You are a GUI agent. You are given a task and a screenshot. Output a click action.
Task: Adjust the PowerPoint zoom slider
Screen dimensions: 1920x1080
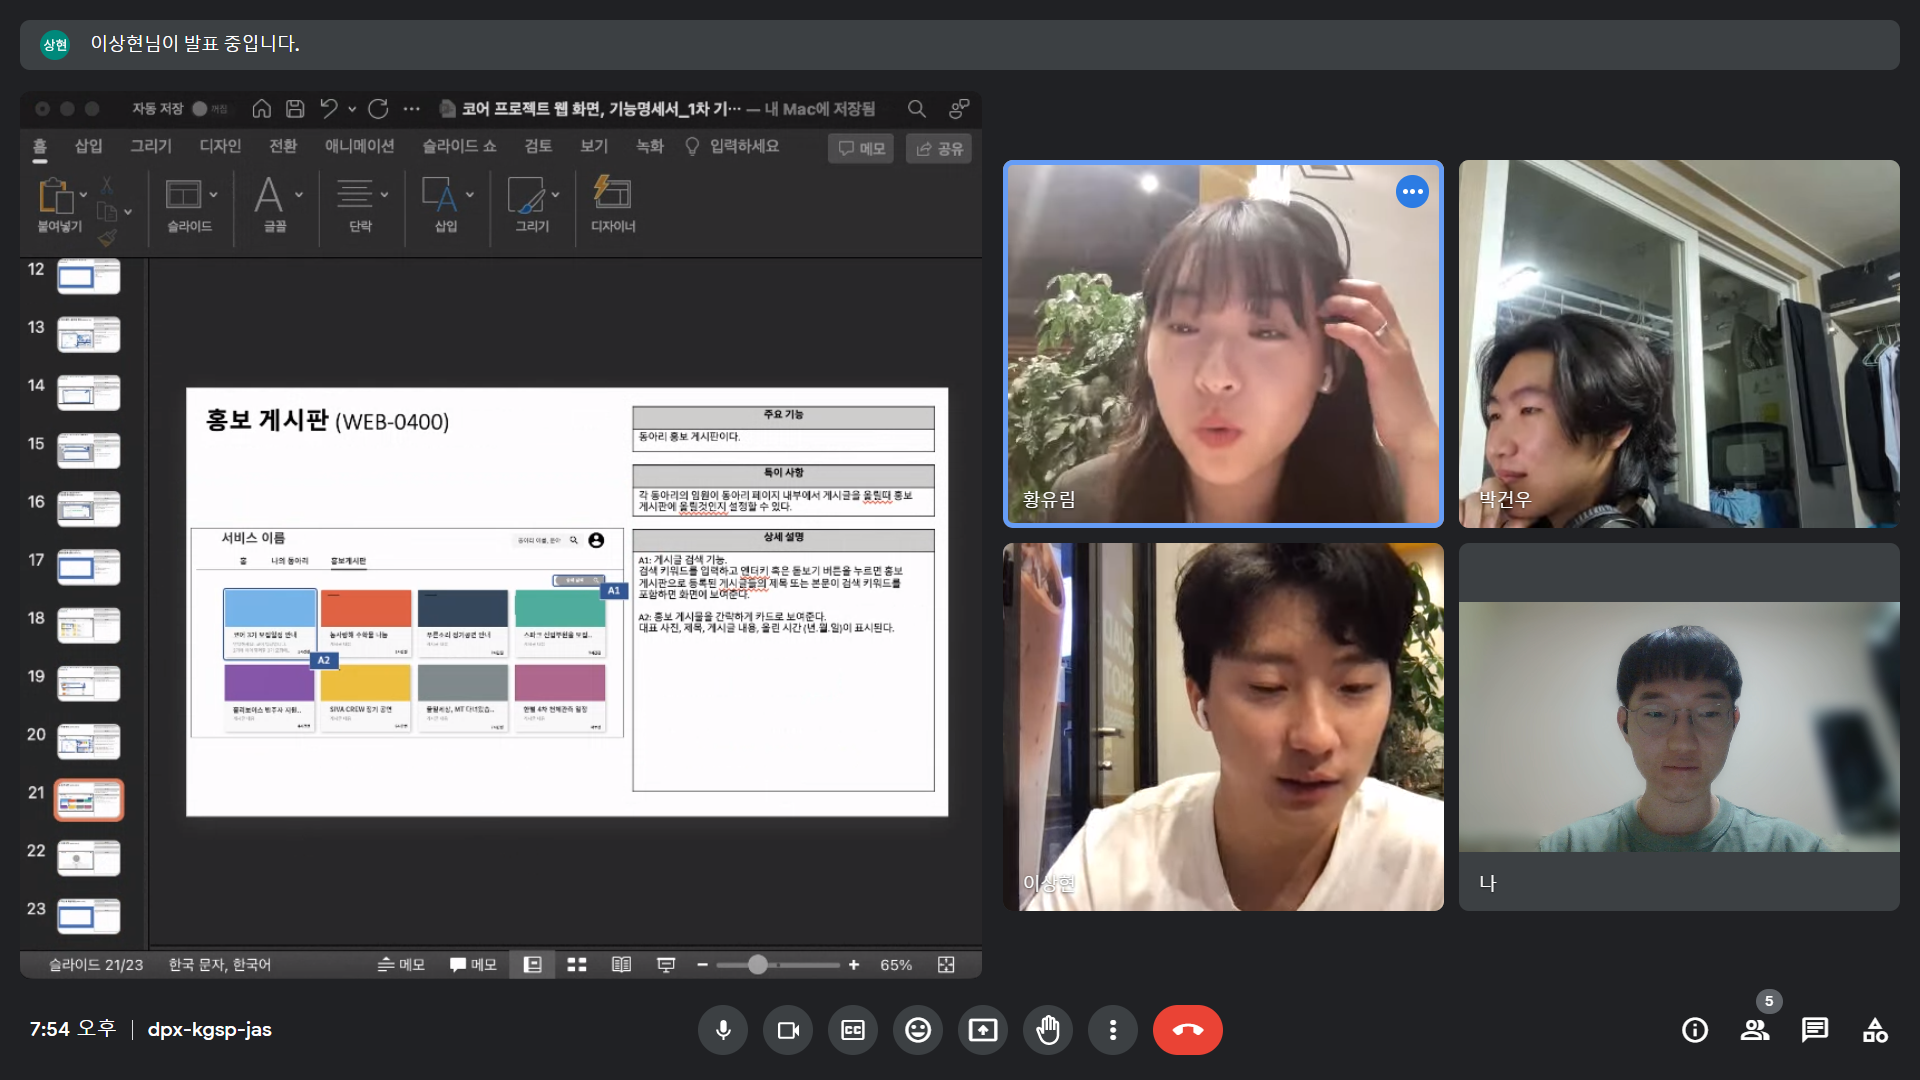pos(758,964)
